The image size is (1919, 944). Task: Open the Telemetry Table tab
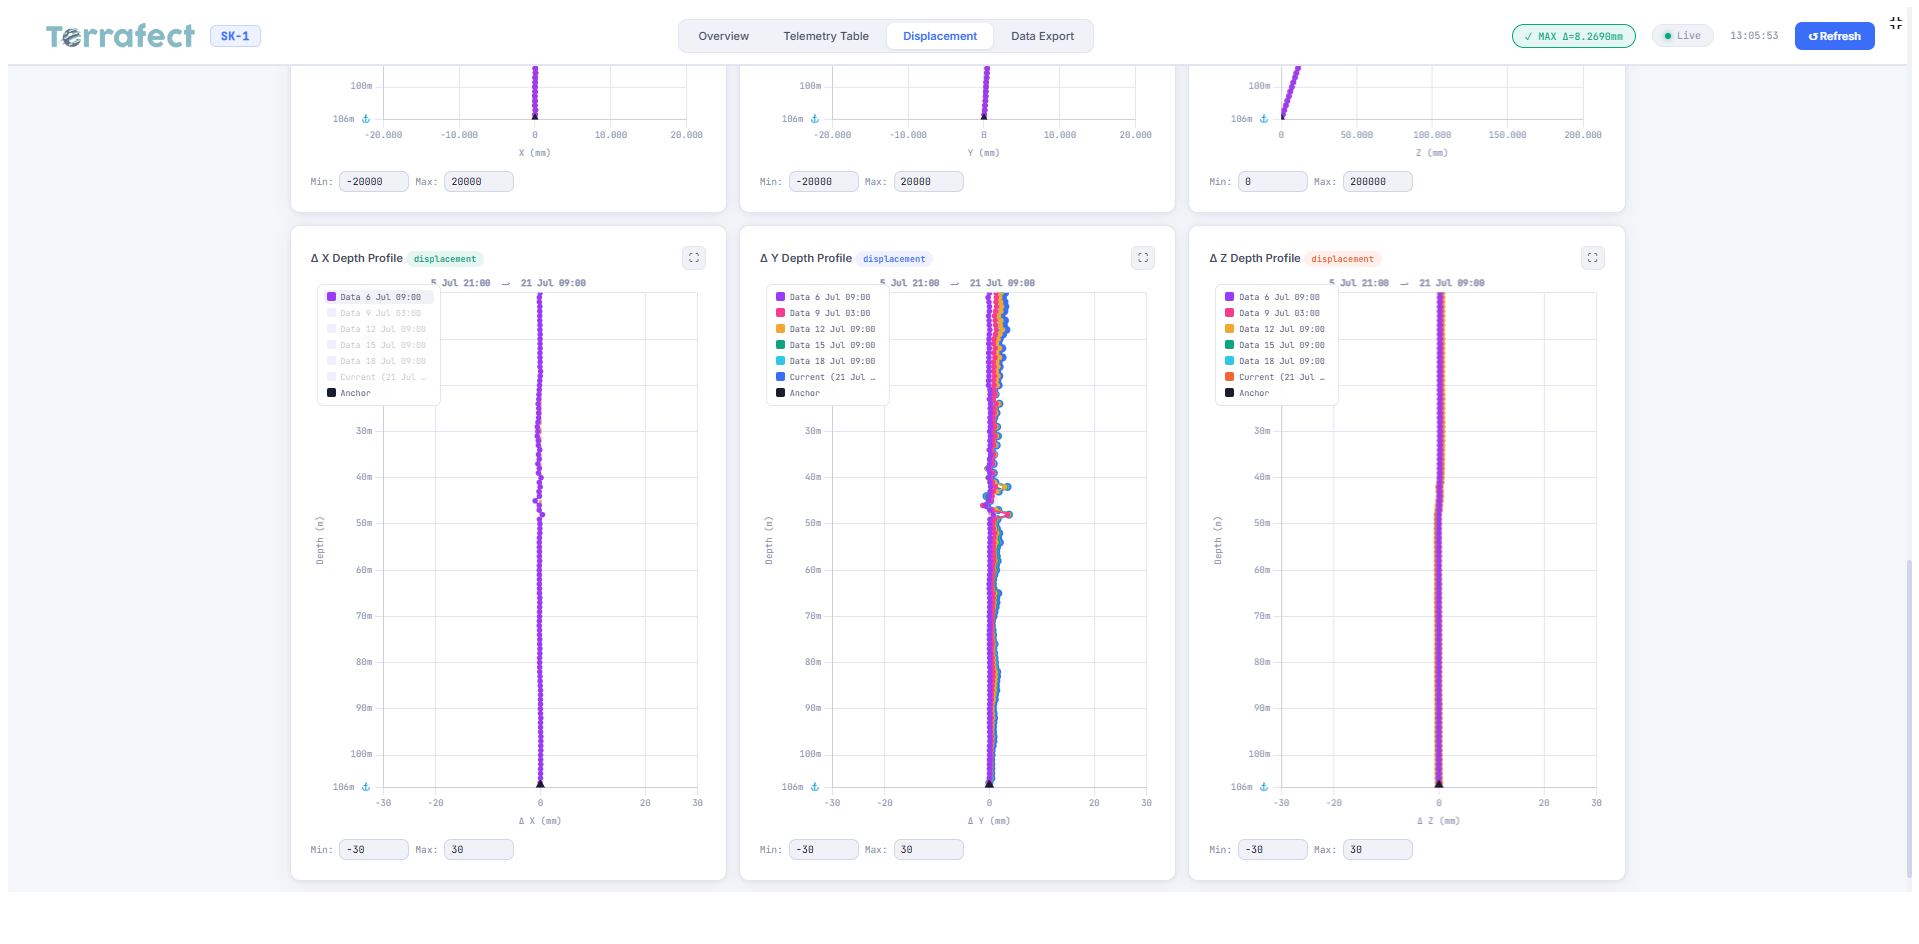826,36
